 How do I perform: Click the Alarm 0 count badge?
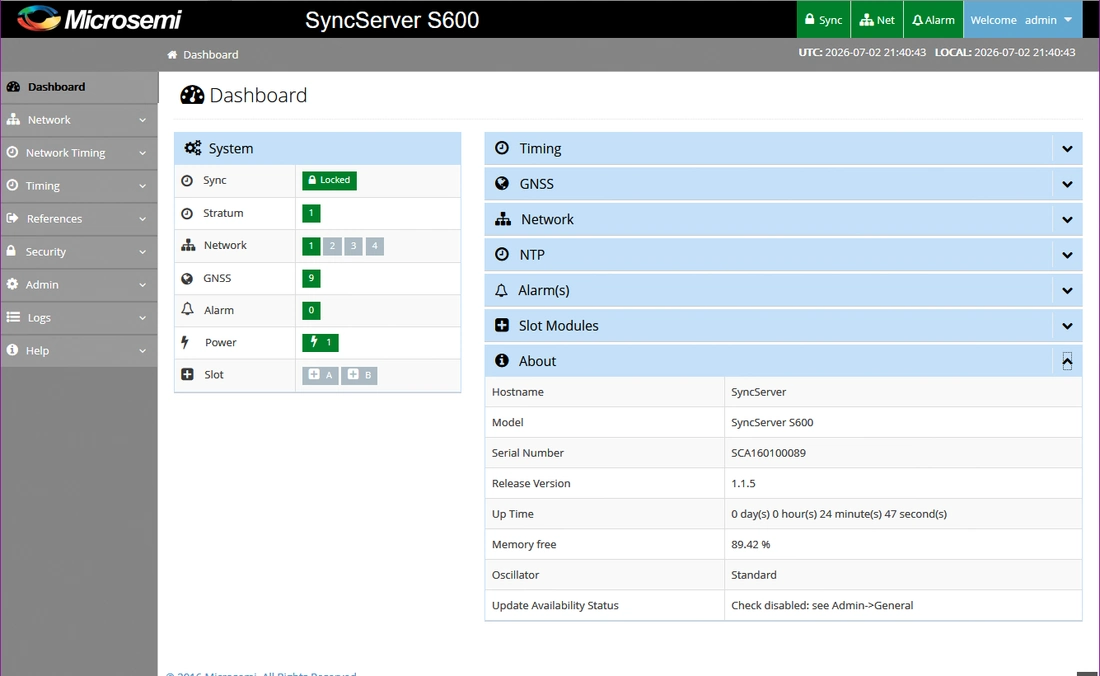311,311
